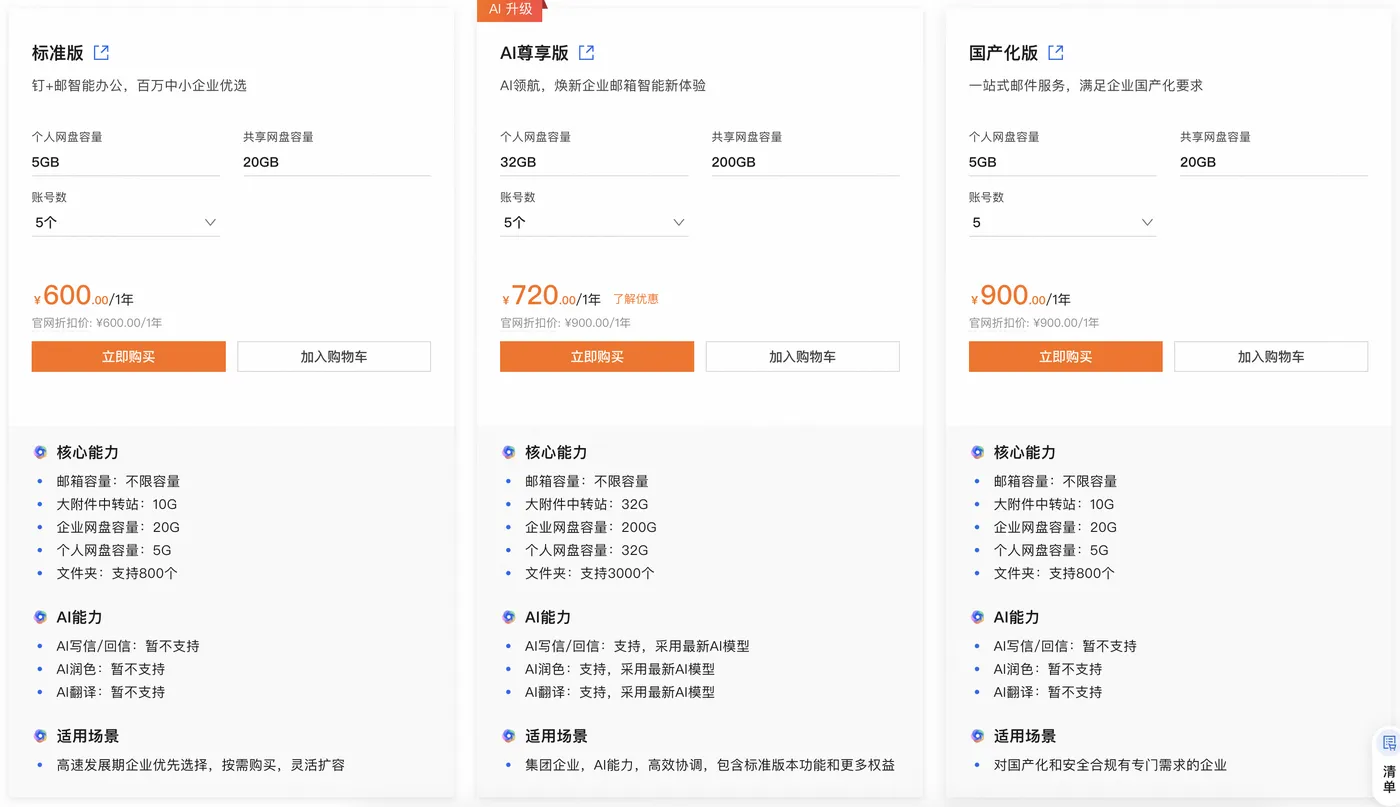Click AI翻译：支持，采用最新AI模型 text
Image resolution: width=1400 pixels, height=807 pixels.
click(620, 692)
